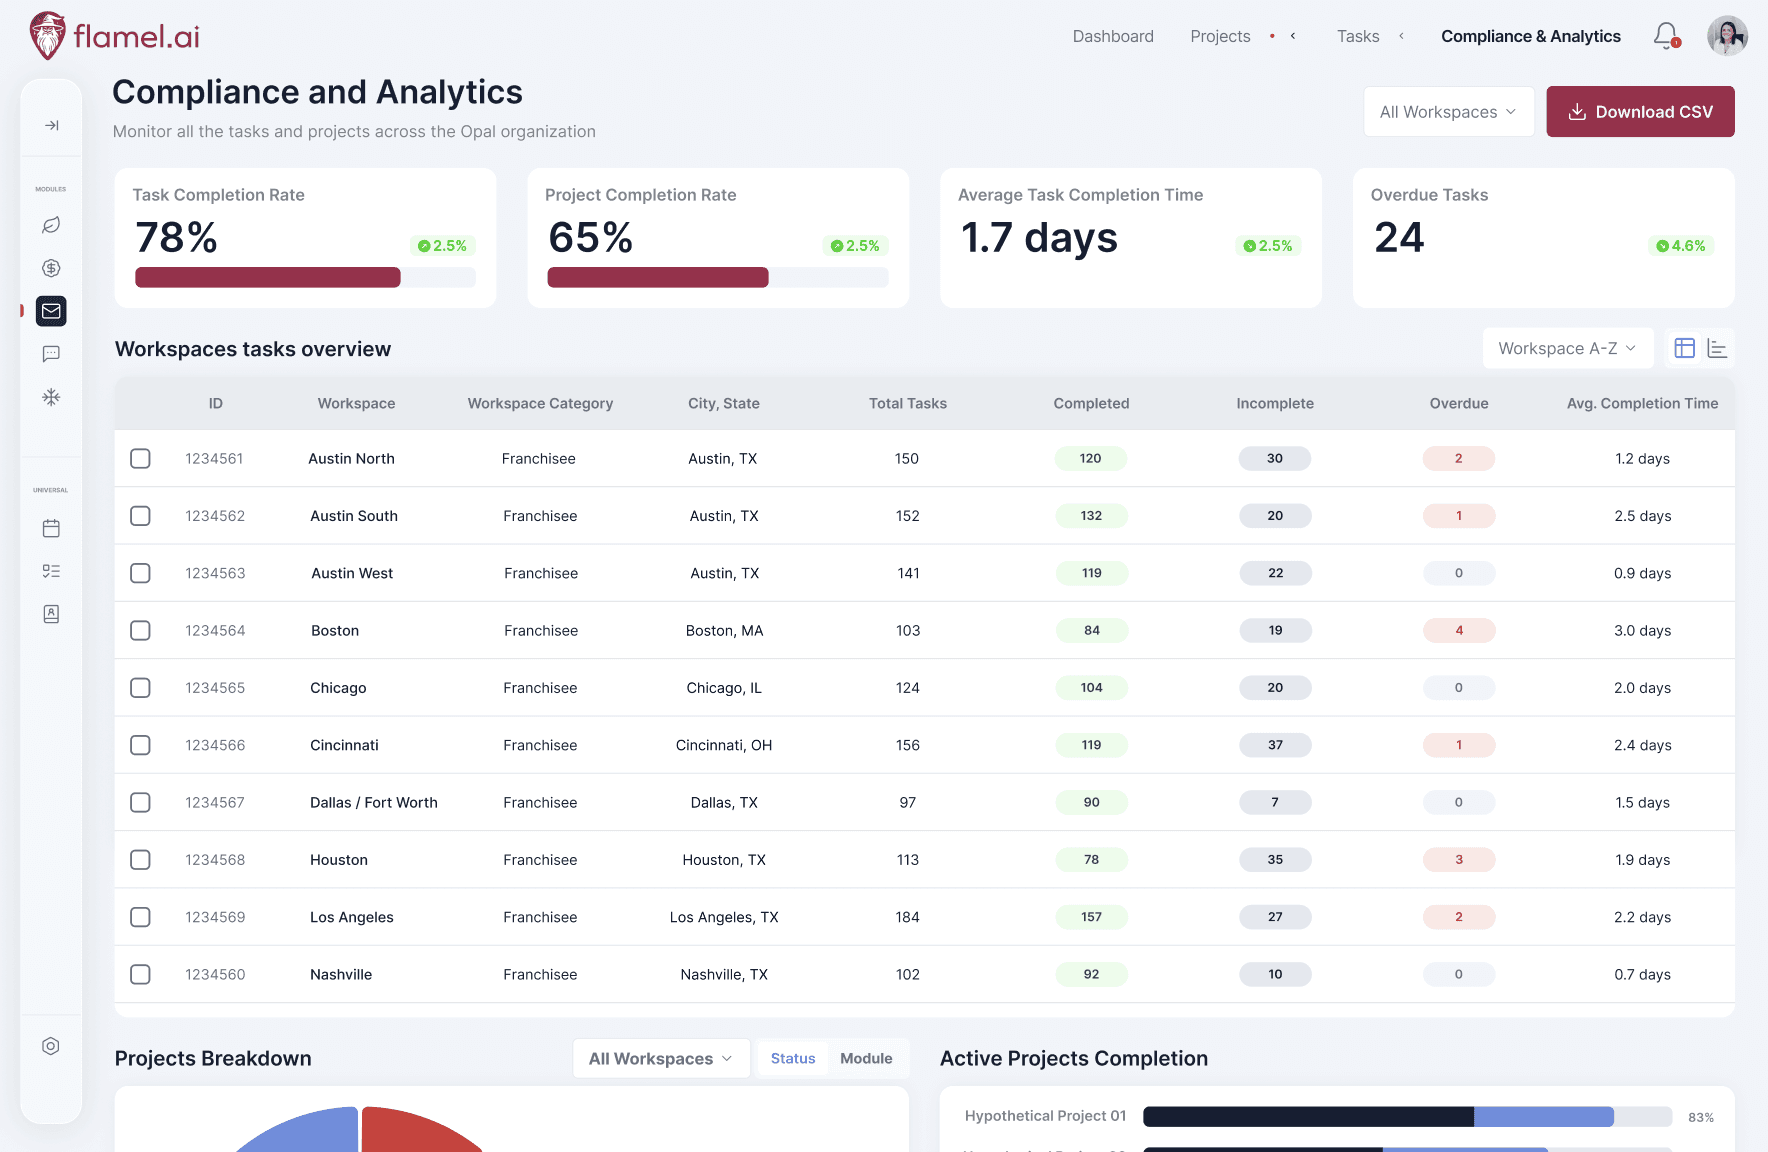Open the user profile avatar

pyautogui.click(x=1727, y=36)
